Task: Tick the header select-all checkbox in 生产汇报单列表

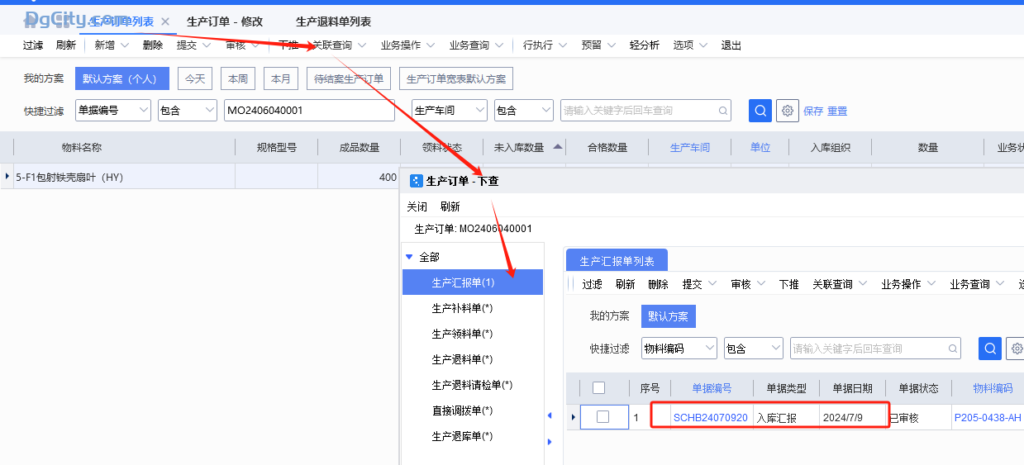Action: click(x=598, y=388)
